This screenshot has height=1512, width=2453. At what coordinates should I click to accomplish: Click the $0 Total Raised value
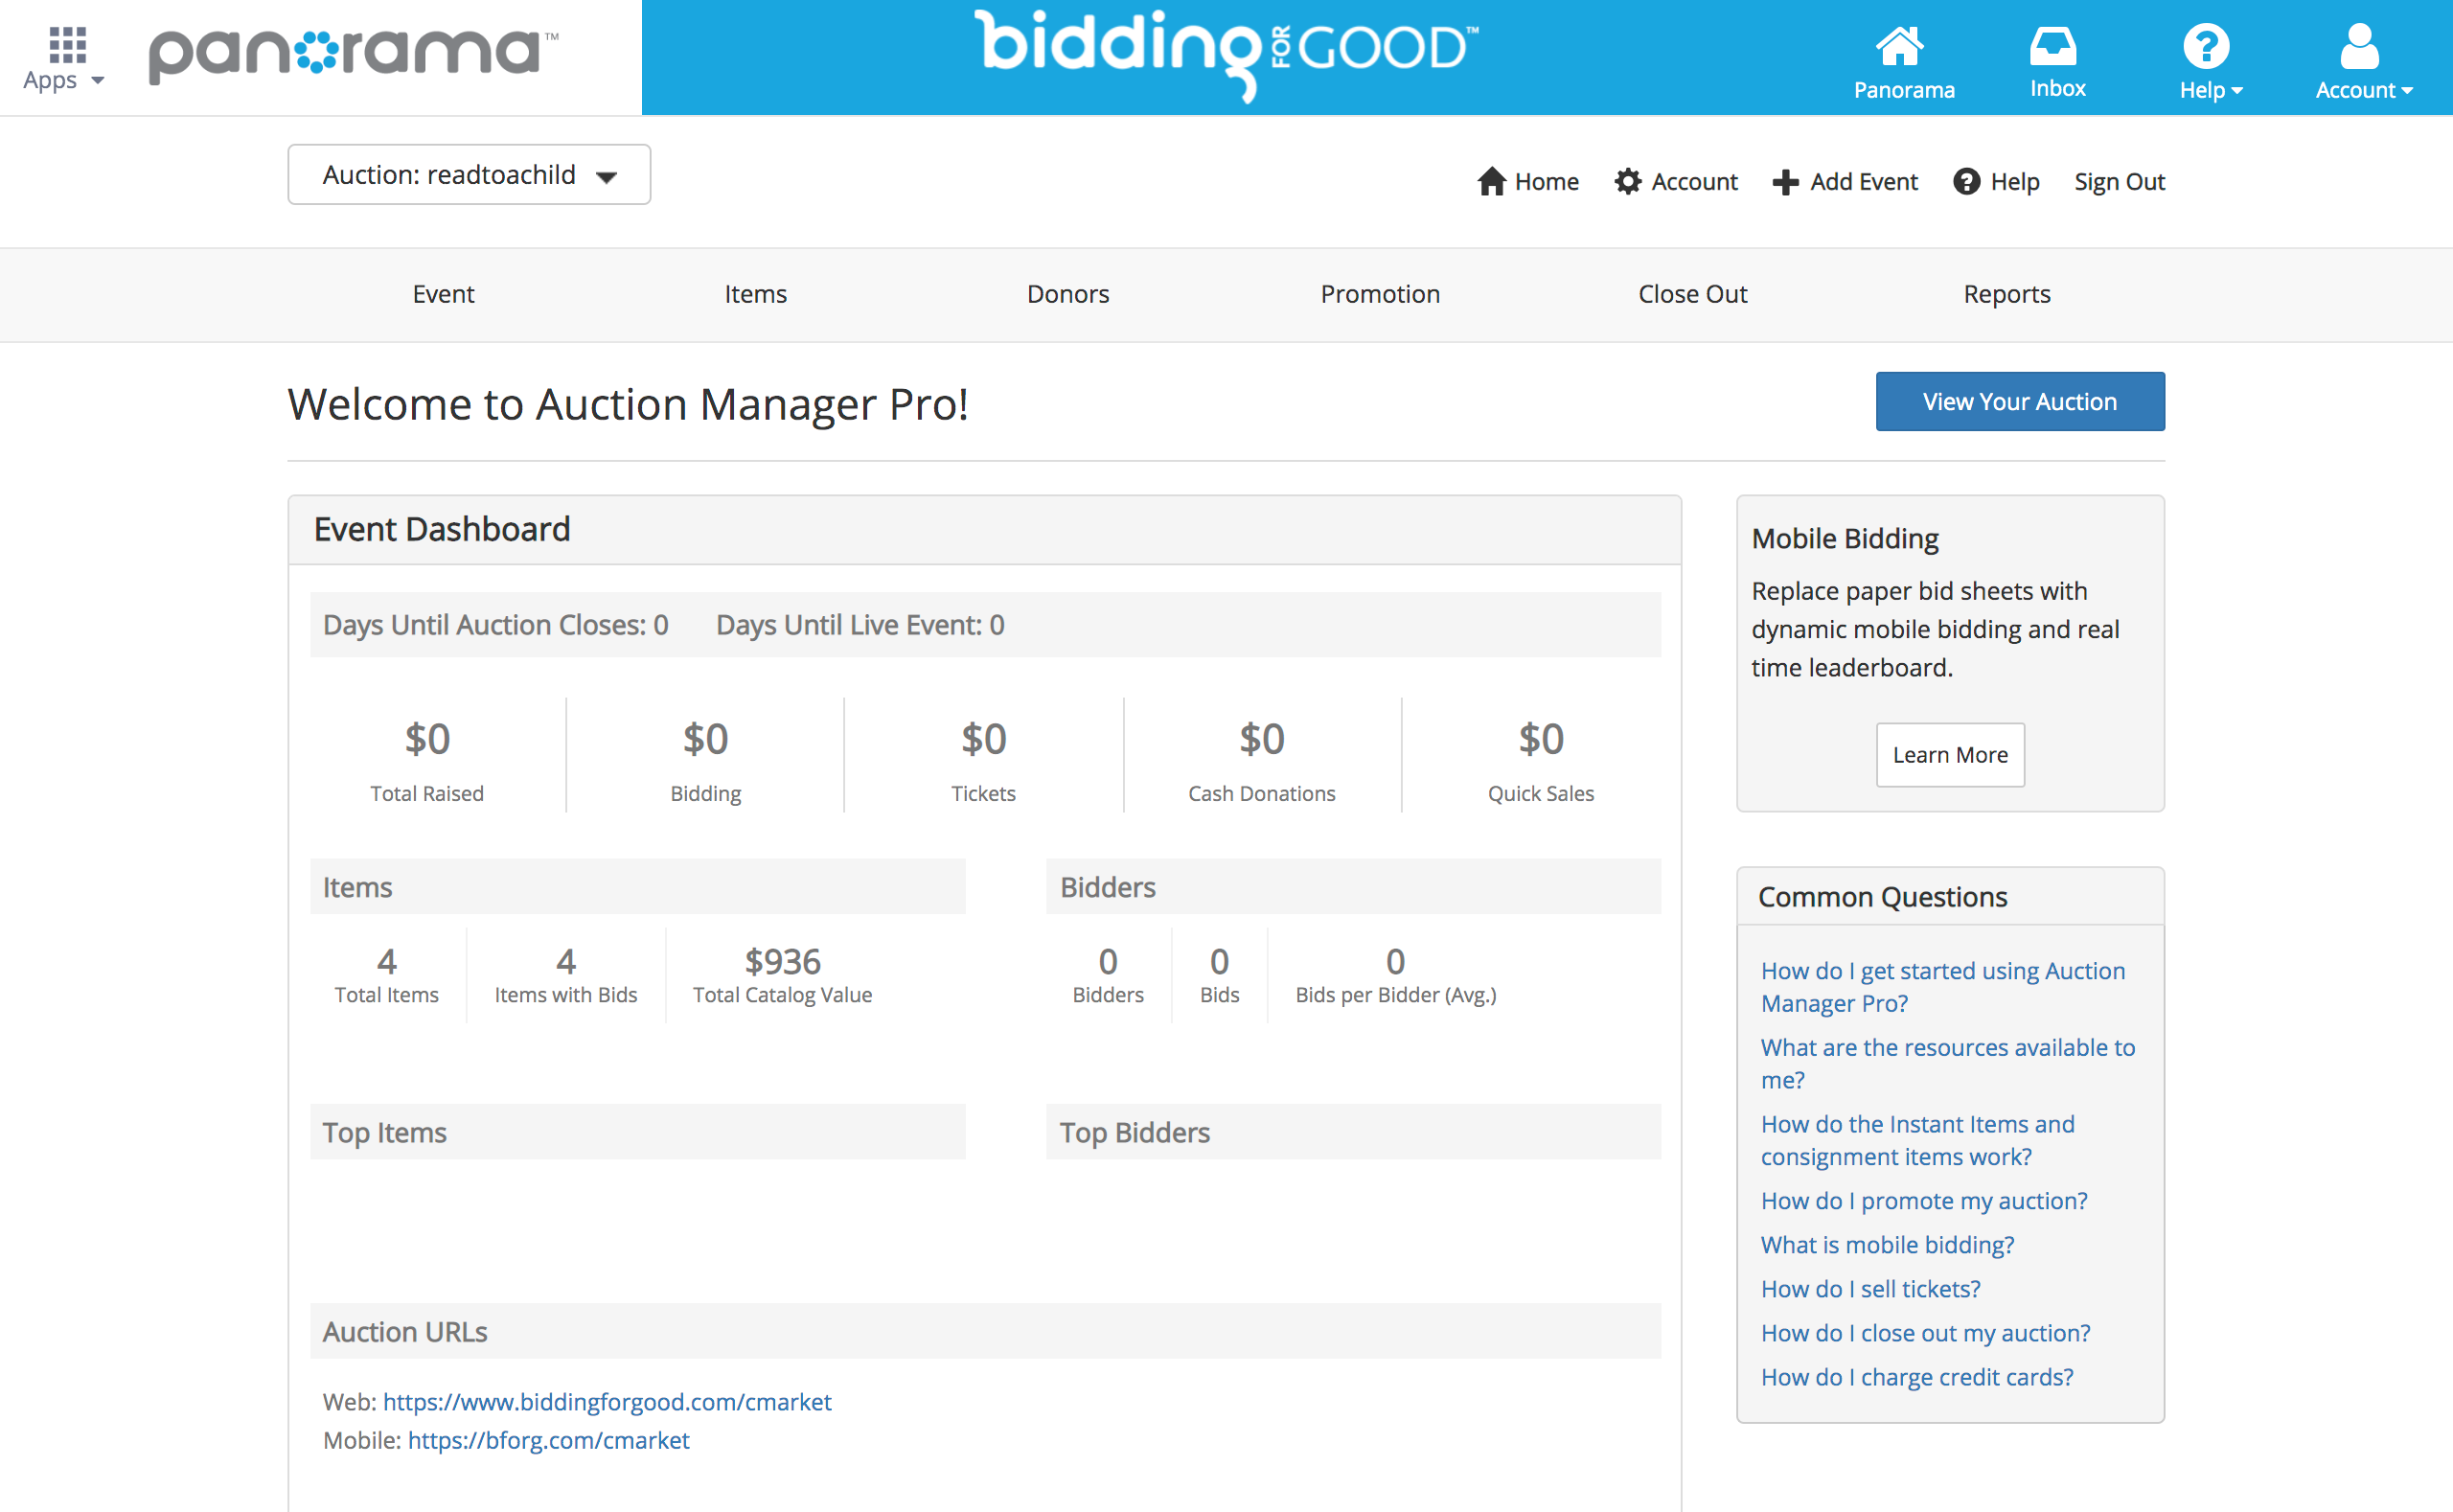coord(427,739)
